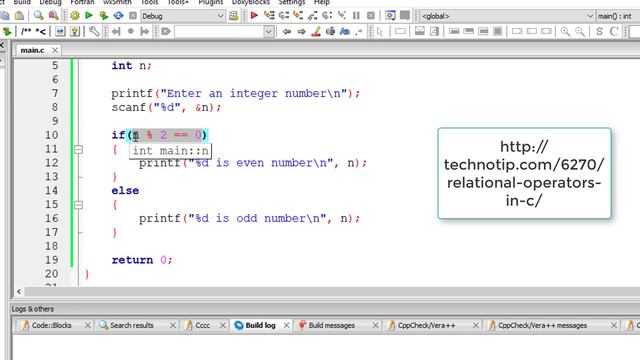This screenshot has width=640, height=360.
Task: Click the Replace icon in toolbar
Action: (x=53, y=16)
